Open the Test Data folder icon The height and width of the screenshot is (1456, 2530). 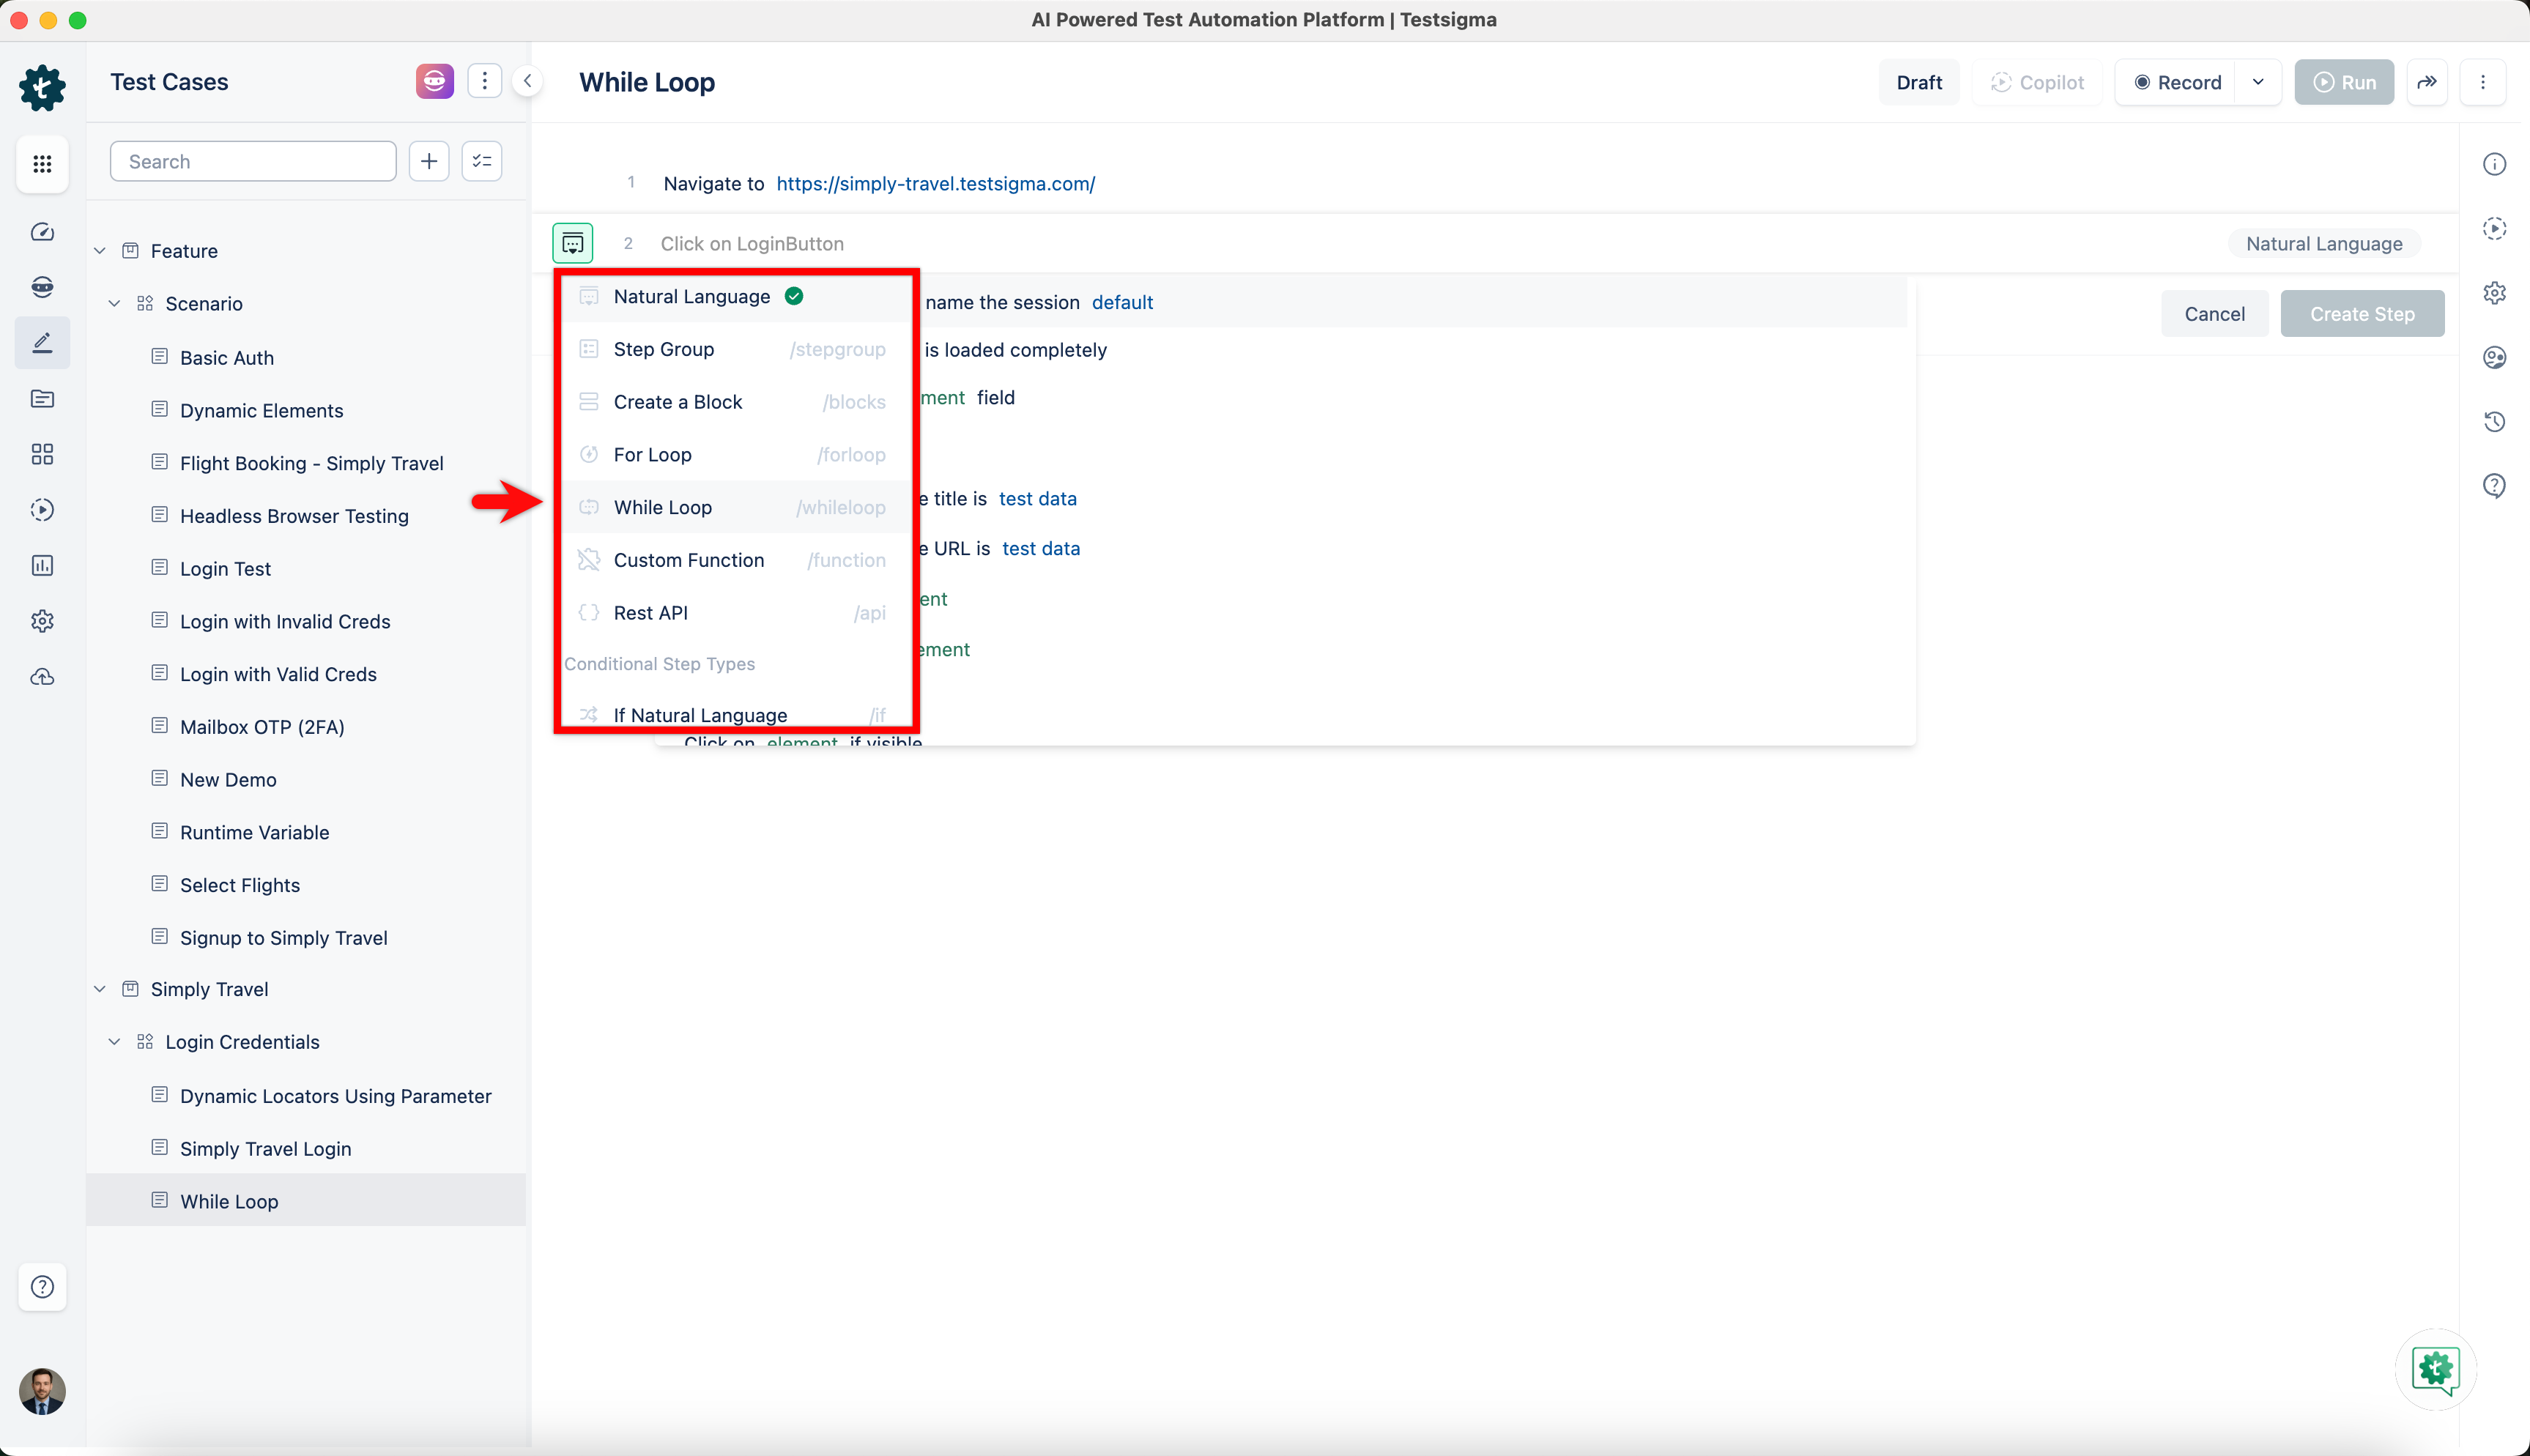point(42,398)
